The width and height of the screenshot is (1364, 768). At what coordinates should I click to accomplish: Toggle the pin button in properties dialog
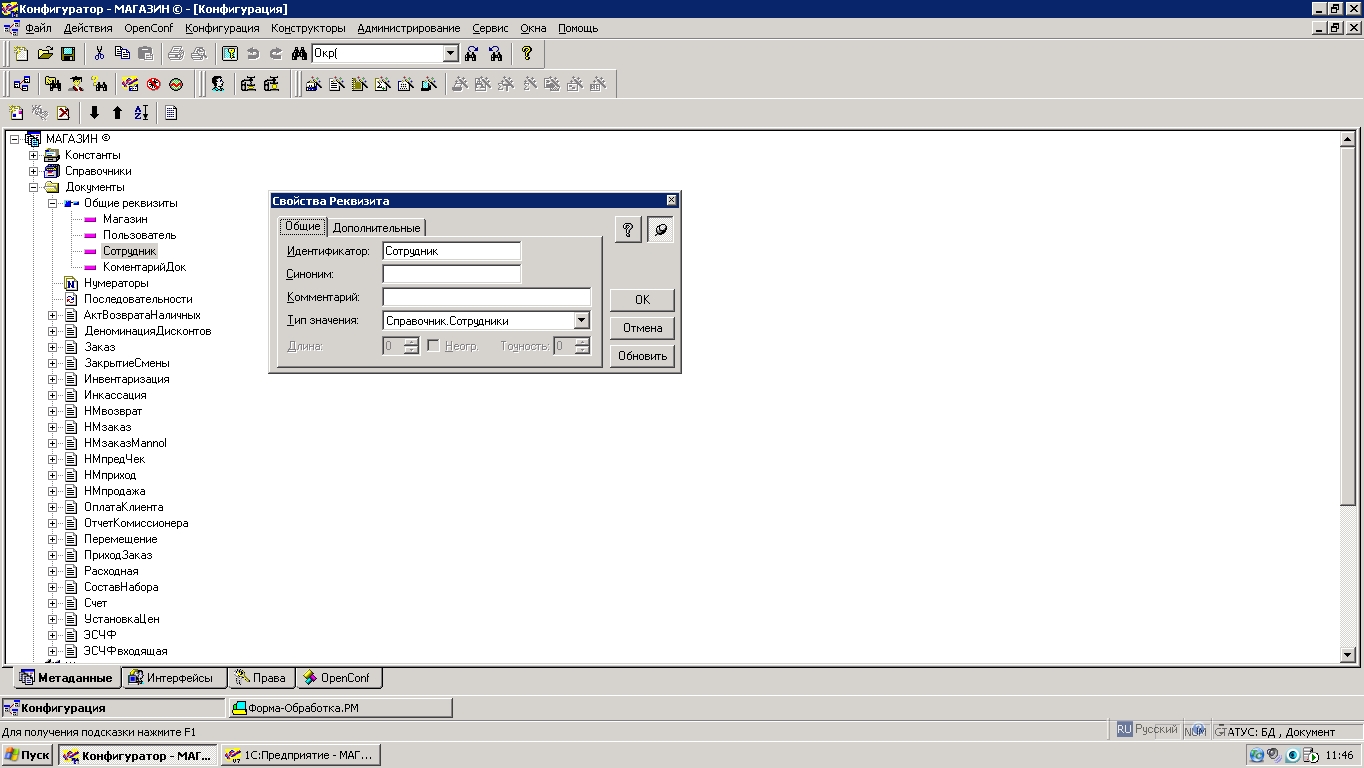tap(660, 230)
